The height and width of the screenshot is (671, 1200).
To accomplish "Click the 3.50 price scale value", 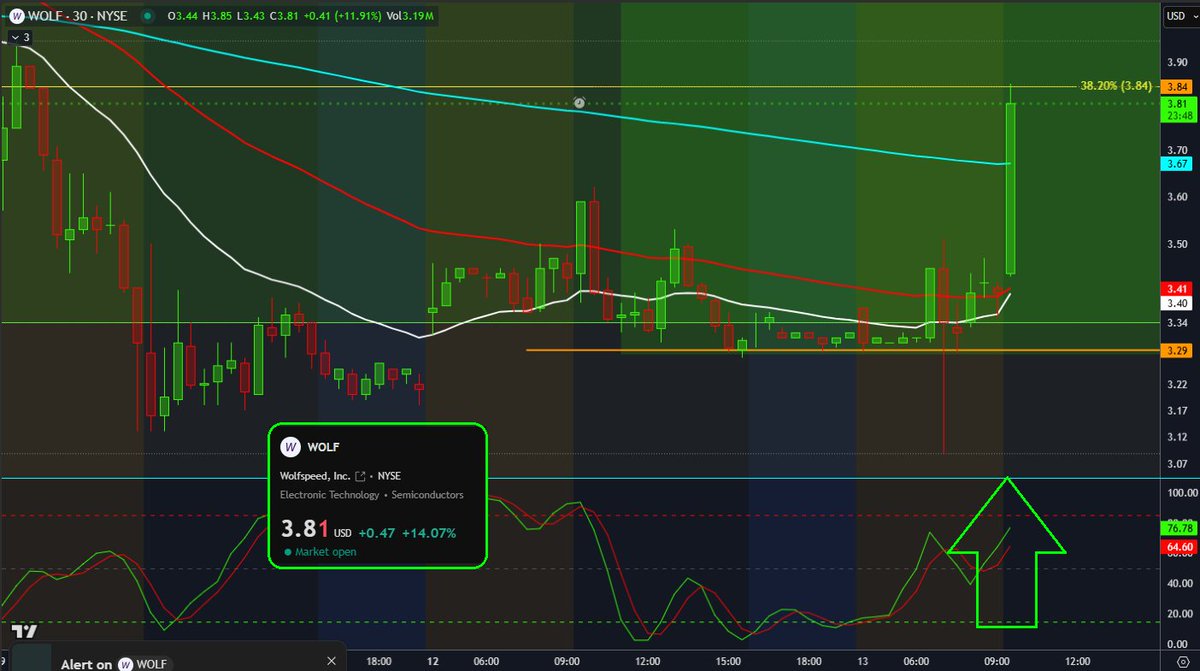I will (1175, 244).
